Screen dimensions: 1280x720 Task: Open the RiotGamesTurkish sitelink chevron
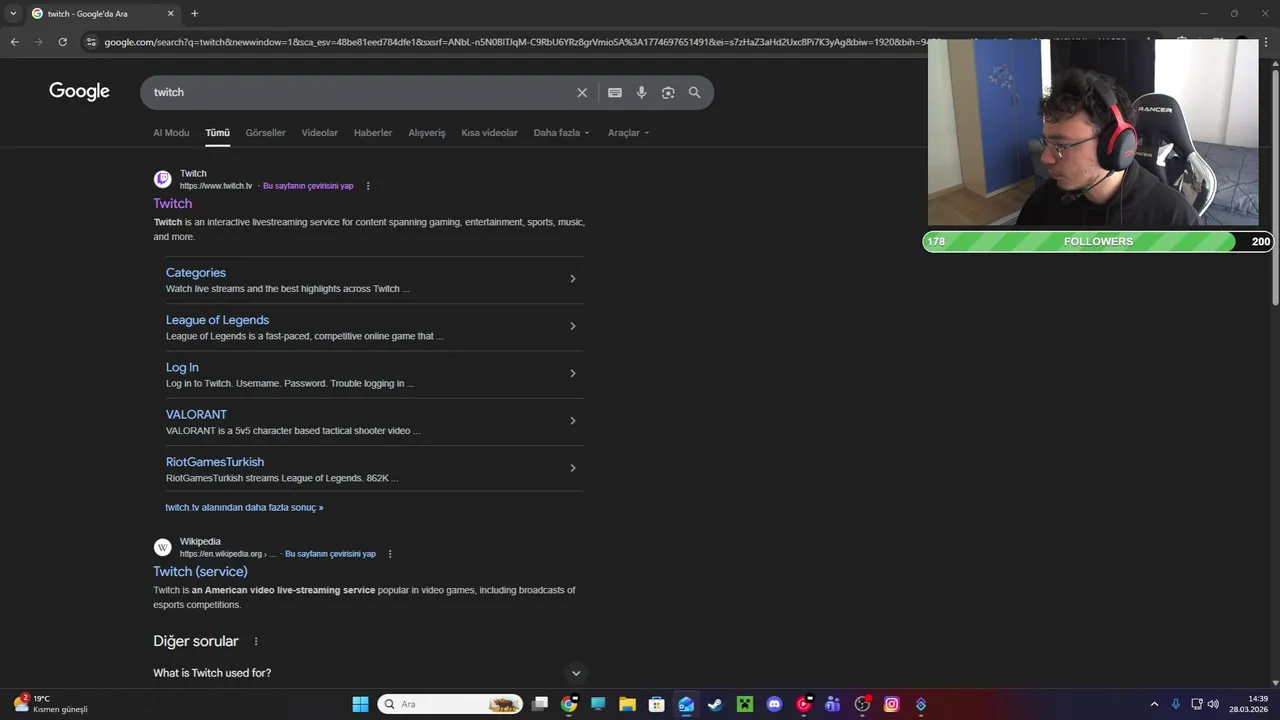(x=572, y=468)
